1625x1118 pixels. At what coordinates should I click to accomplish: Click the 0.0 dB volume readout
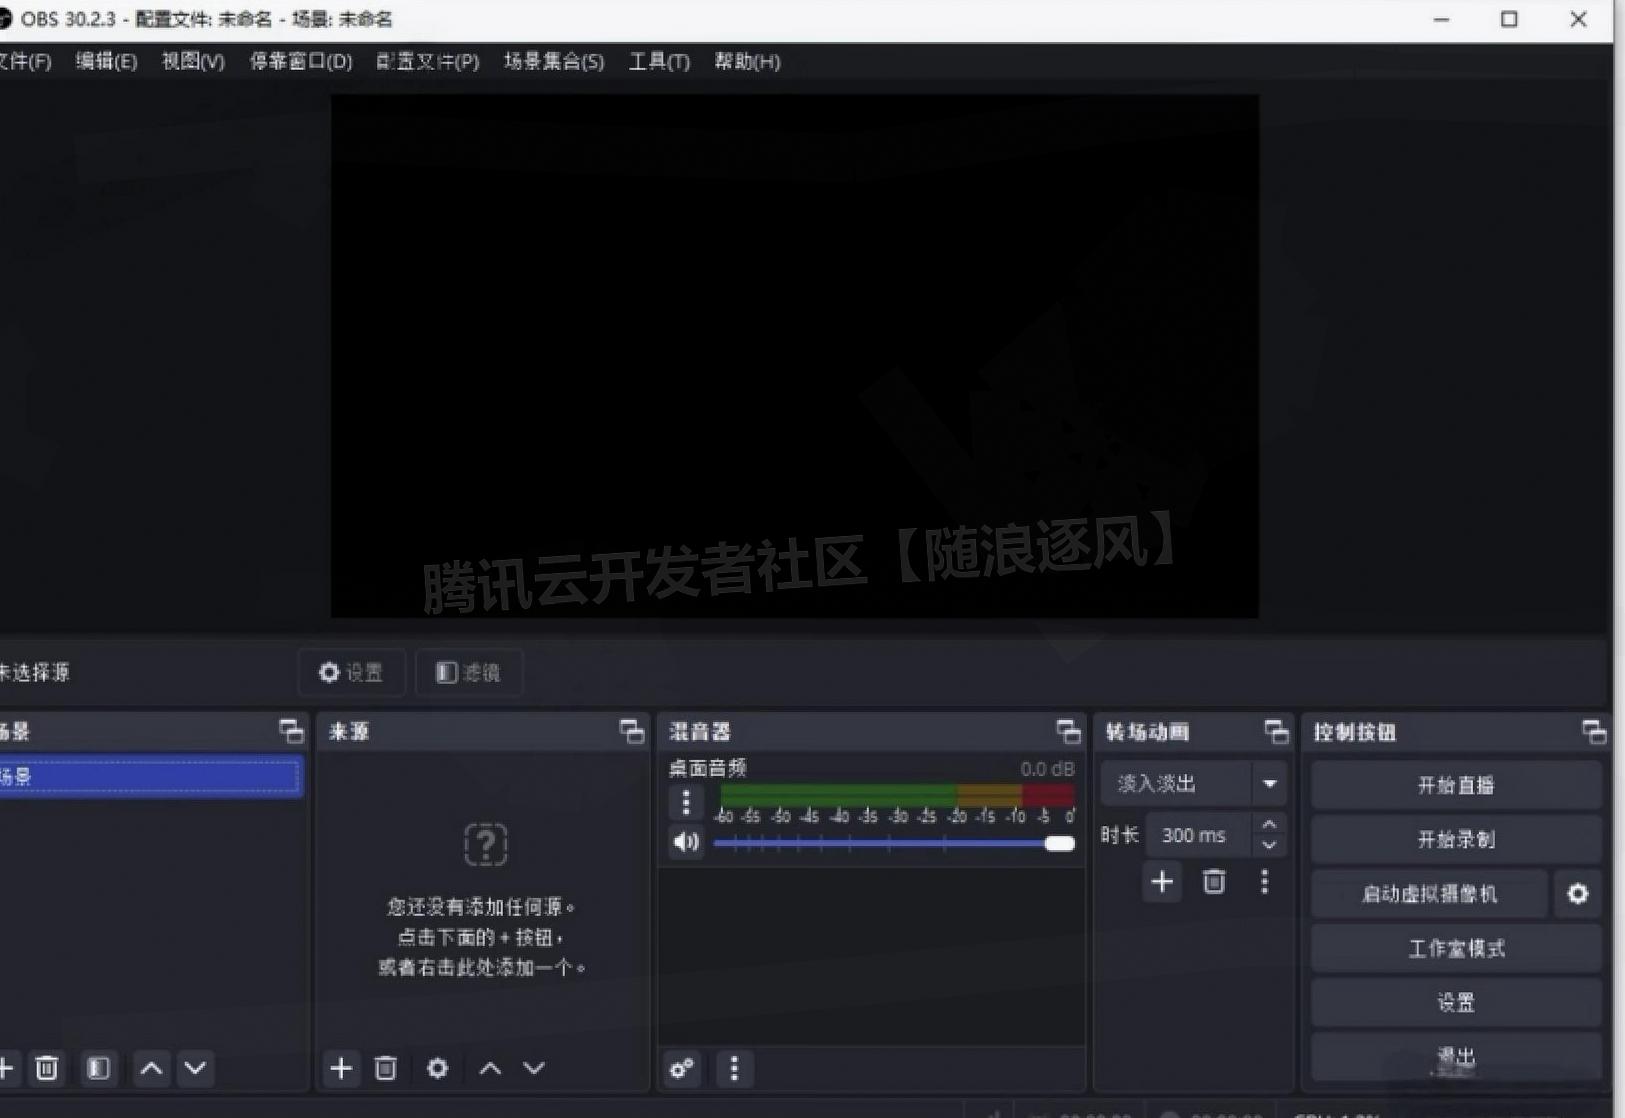pos(1047,769)
